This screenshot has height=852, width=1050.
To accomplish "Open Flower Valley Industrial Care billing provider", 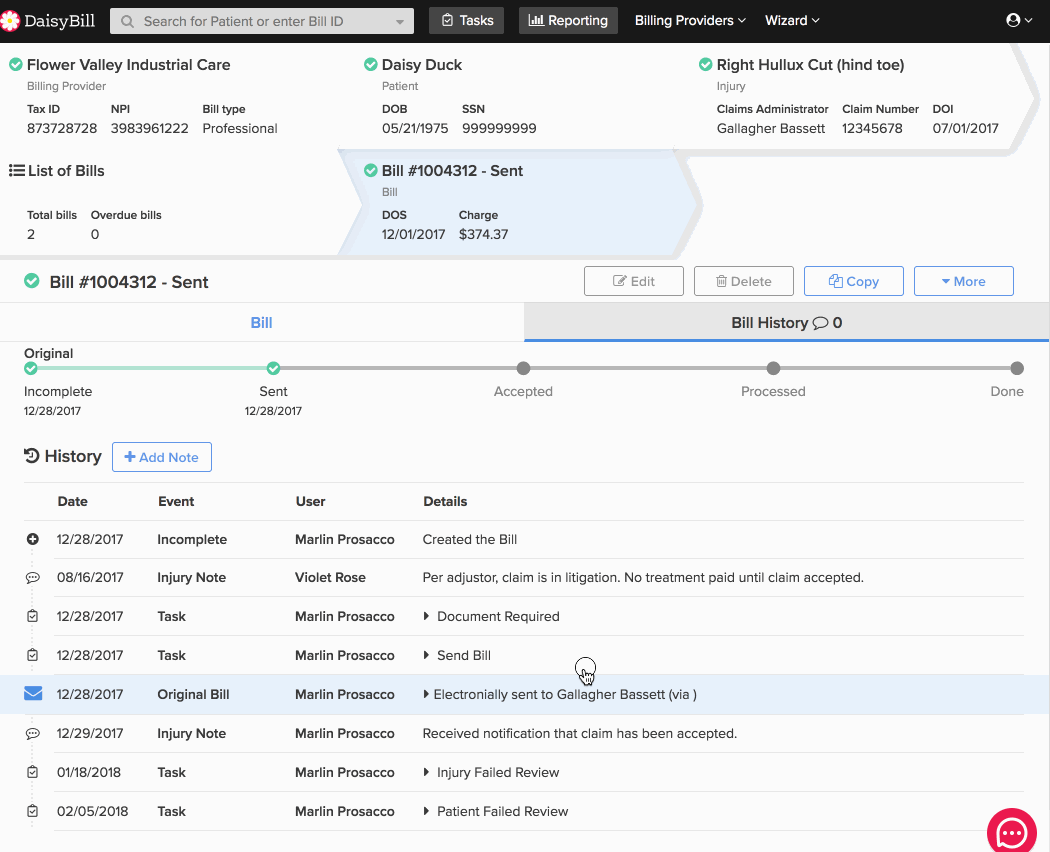I will [129, 65].
